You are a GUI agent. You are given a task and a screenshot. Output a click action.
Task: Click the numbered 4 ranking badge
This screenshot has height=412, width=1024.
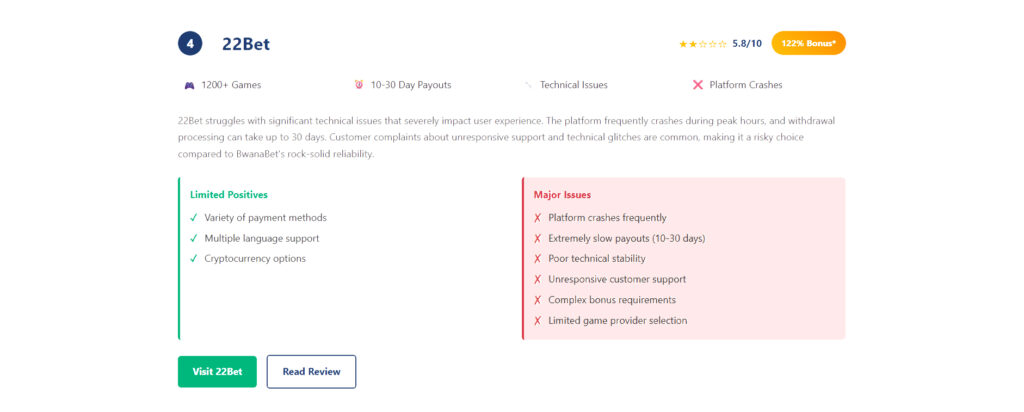[x=190, y=44]
